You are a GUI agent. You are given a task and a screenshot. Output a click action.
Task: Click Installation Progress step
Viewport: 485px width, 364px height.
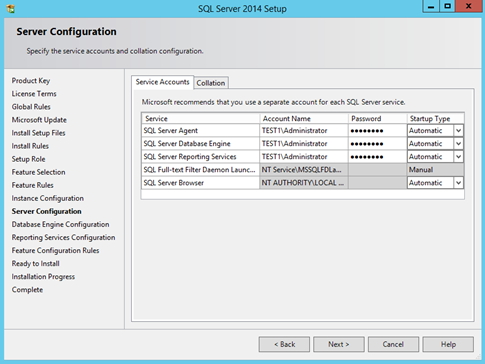tap(43, 276)
